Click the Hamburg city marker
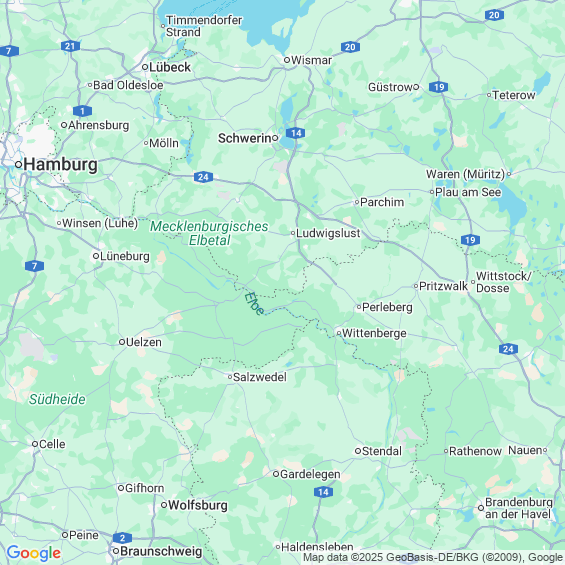The image size is (565, 565). coord(18,165)
